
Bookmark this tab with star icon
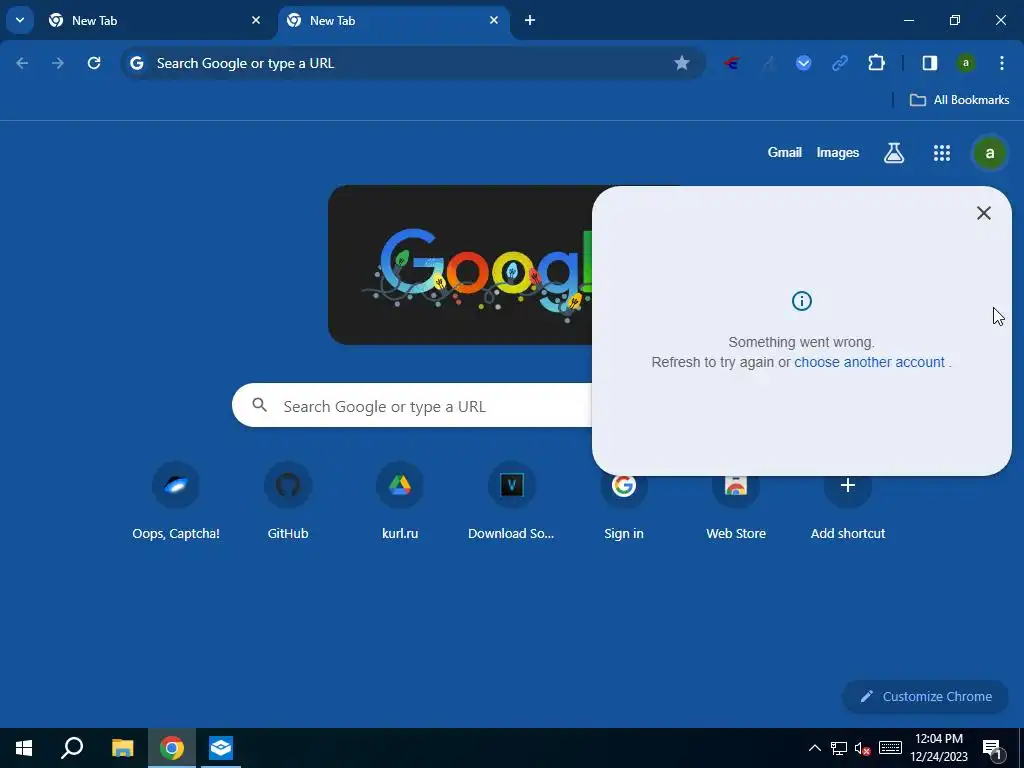point(682,63)
